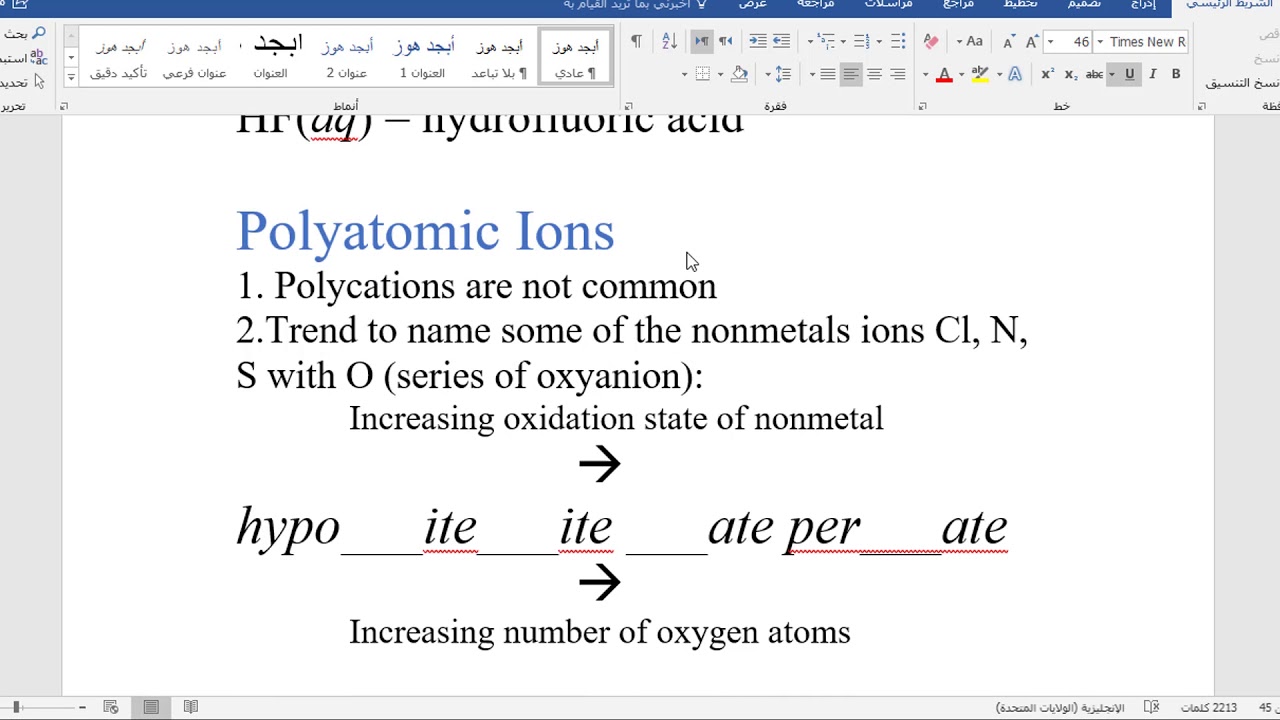Go to the next row of the styles gallery
This screenshot has width=1280, height=720.
click(71, 58)
